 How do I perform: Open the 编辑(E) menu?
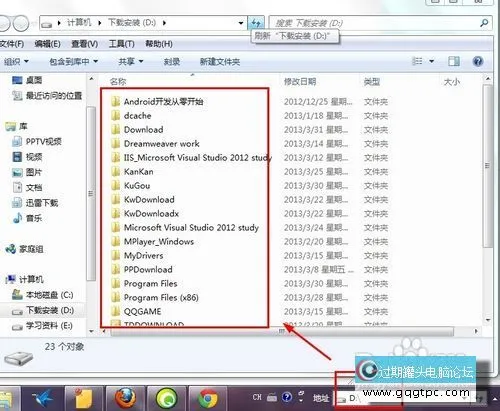47,44
